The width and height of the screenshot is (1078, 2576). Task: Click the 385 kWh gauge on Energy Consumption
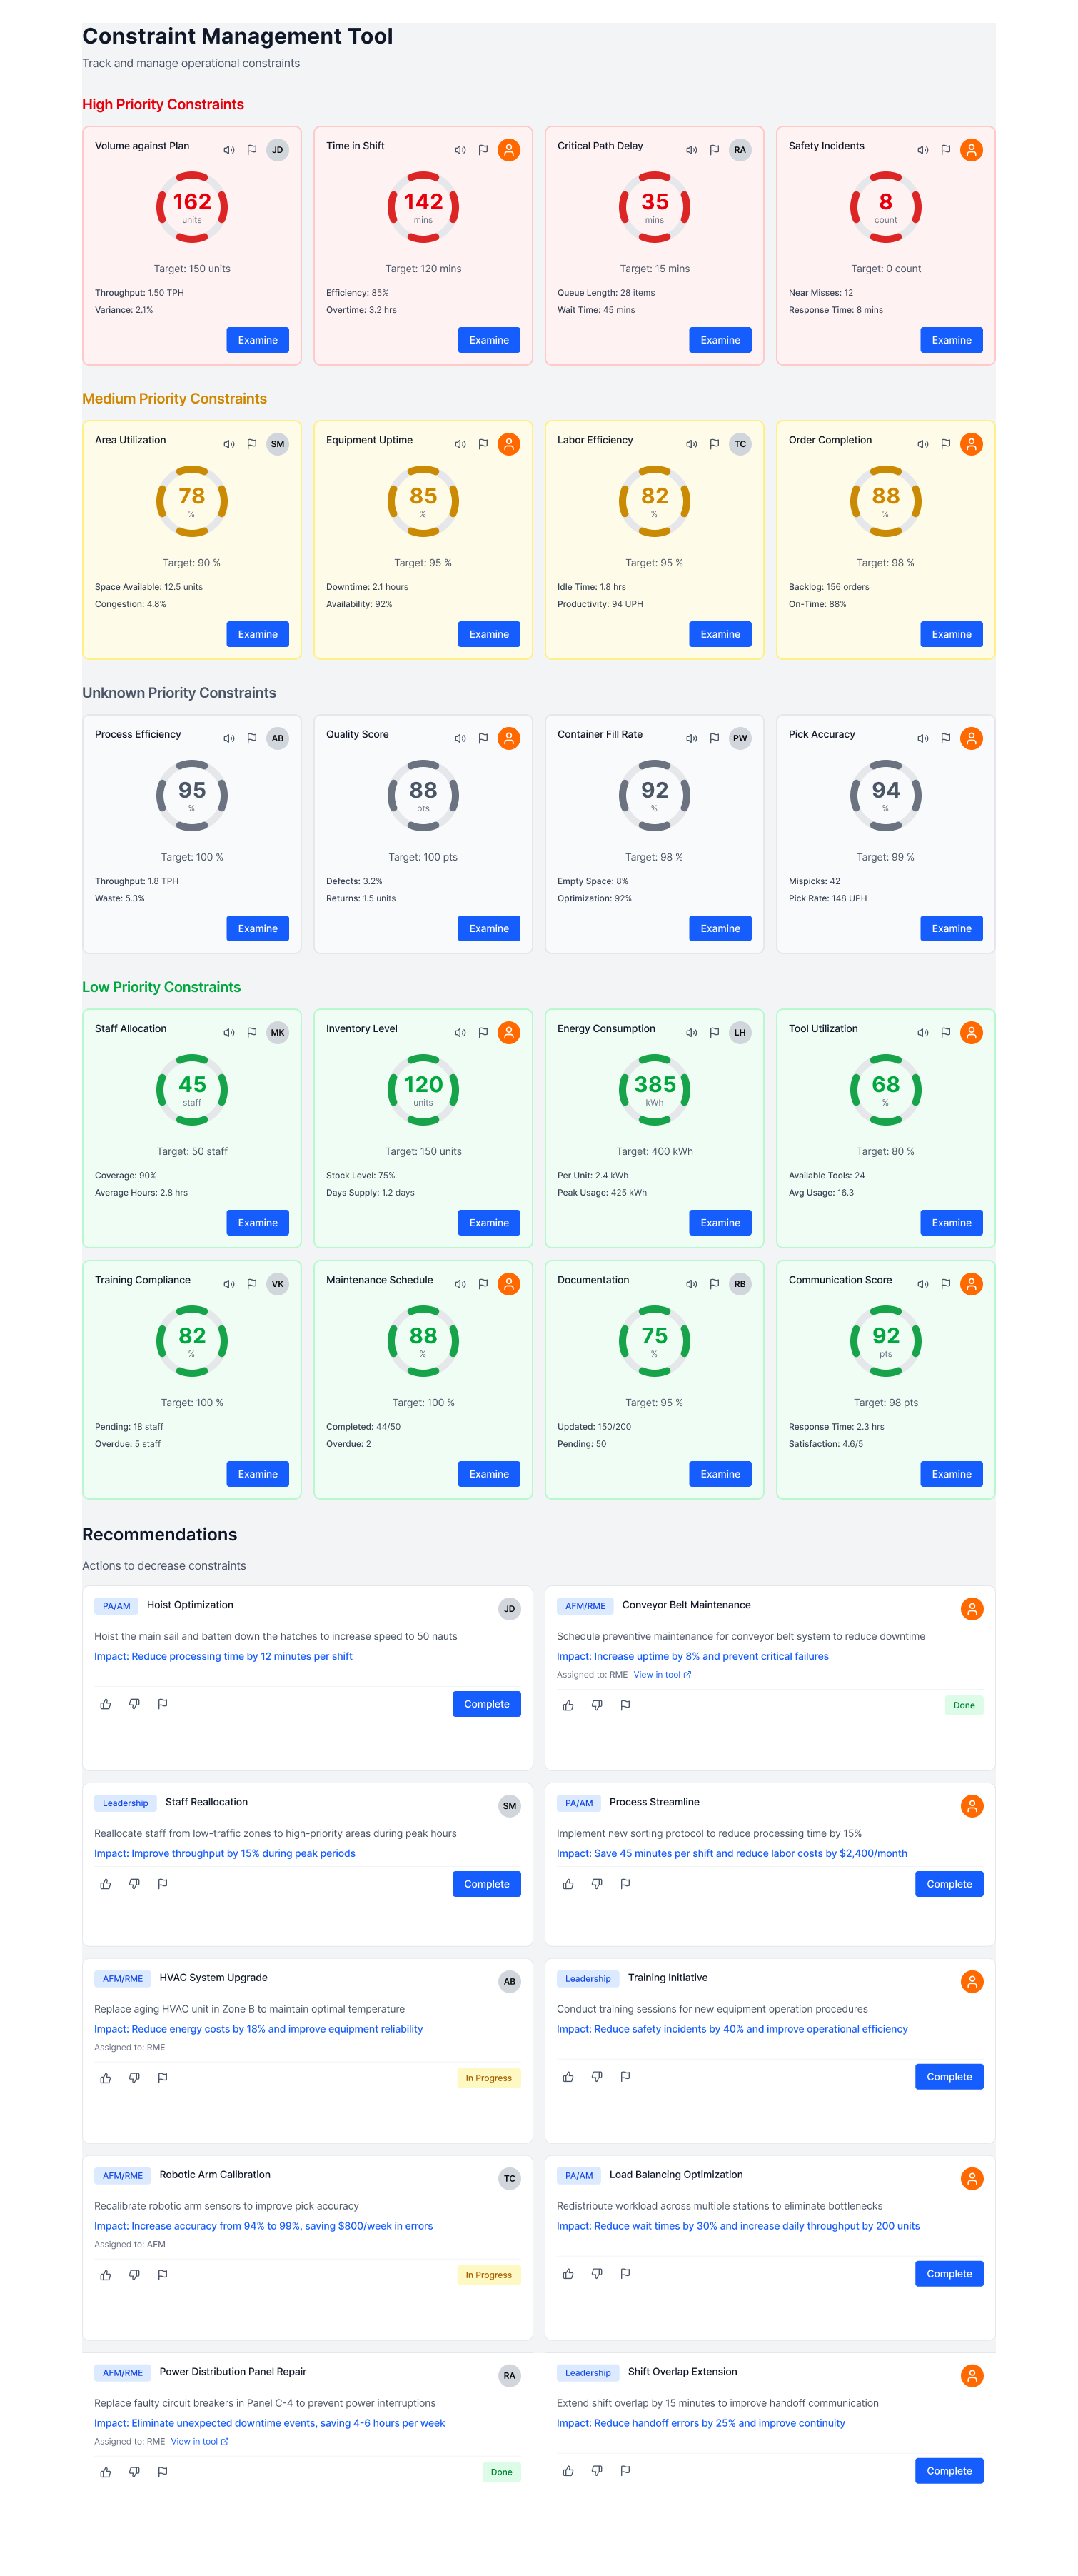point(654,1089)
